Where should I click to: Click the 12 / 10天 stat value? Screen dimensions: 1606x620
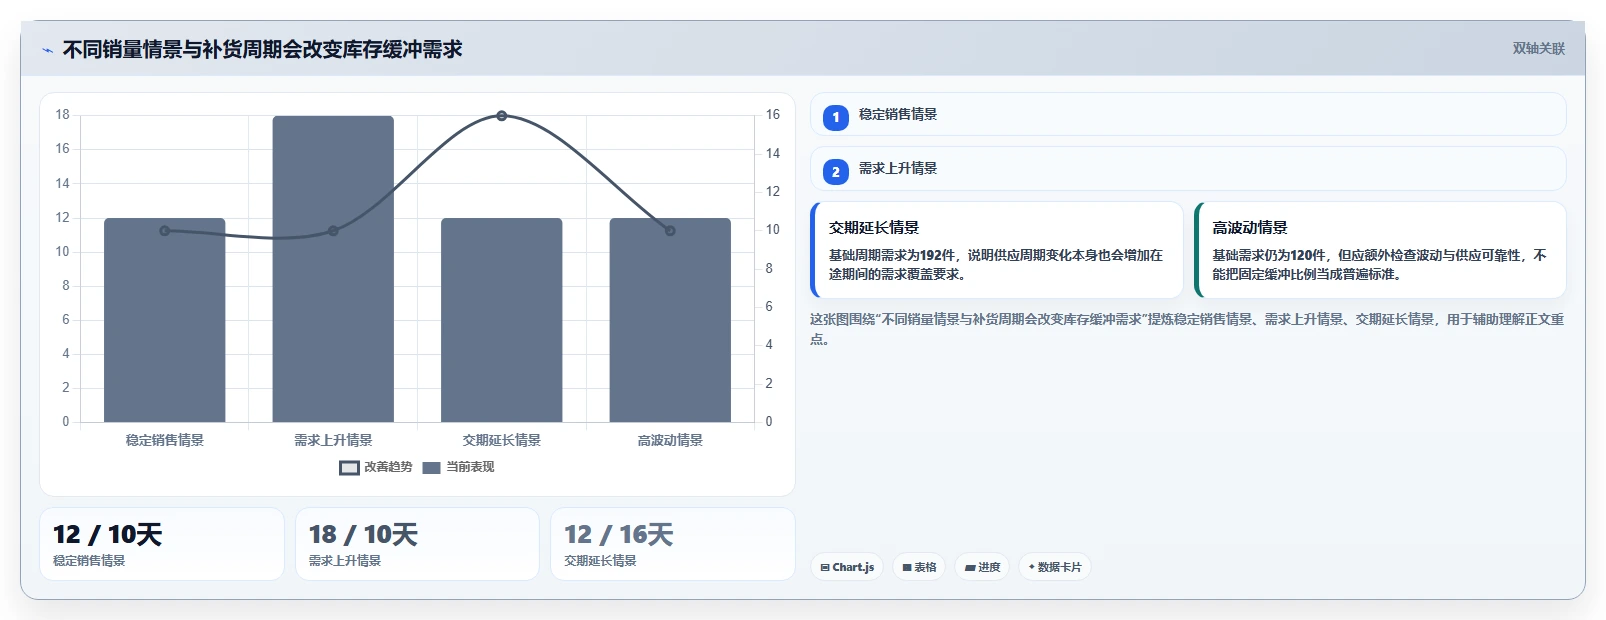point(107,535)
